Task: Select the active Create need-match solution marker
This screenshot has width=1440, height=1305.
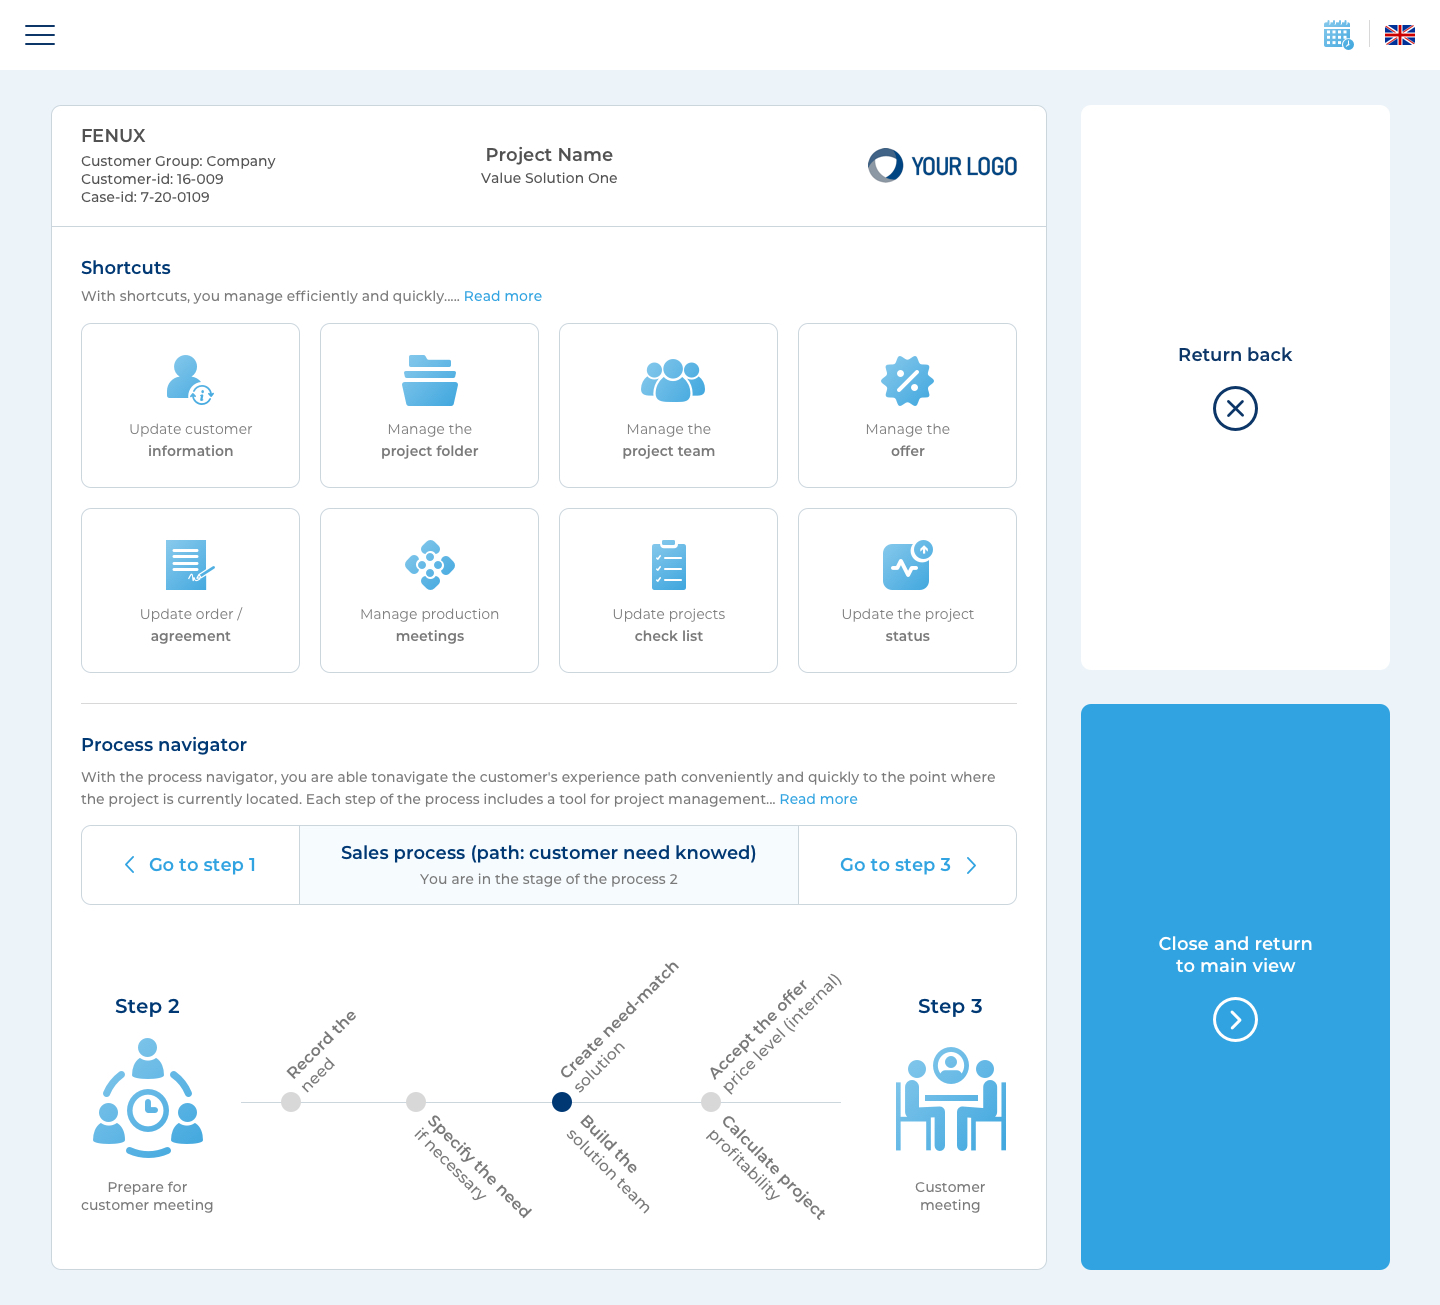Action: (x=562, y=1102)
